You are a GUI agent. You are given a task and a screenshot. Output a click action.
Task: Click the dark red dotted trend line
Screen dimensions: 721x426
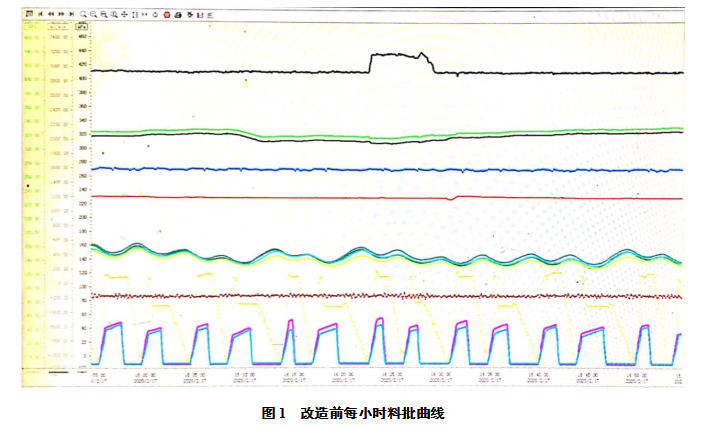point(300,296)
